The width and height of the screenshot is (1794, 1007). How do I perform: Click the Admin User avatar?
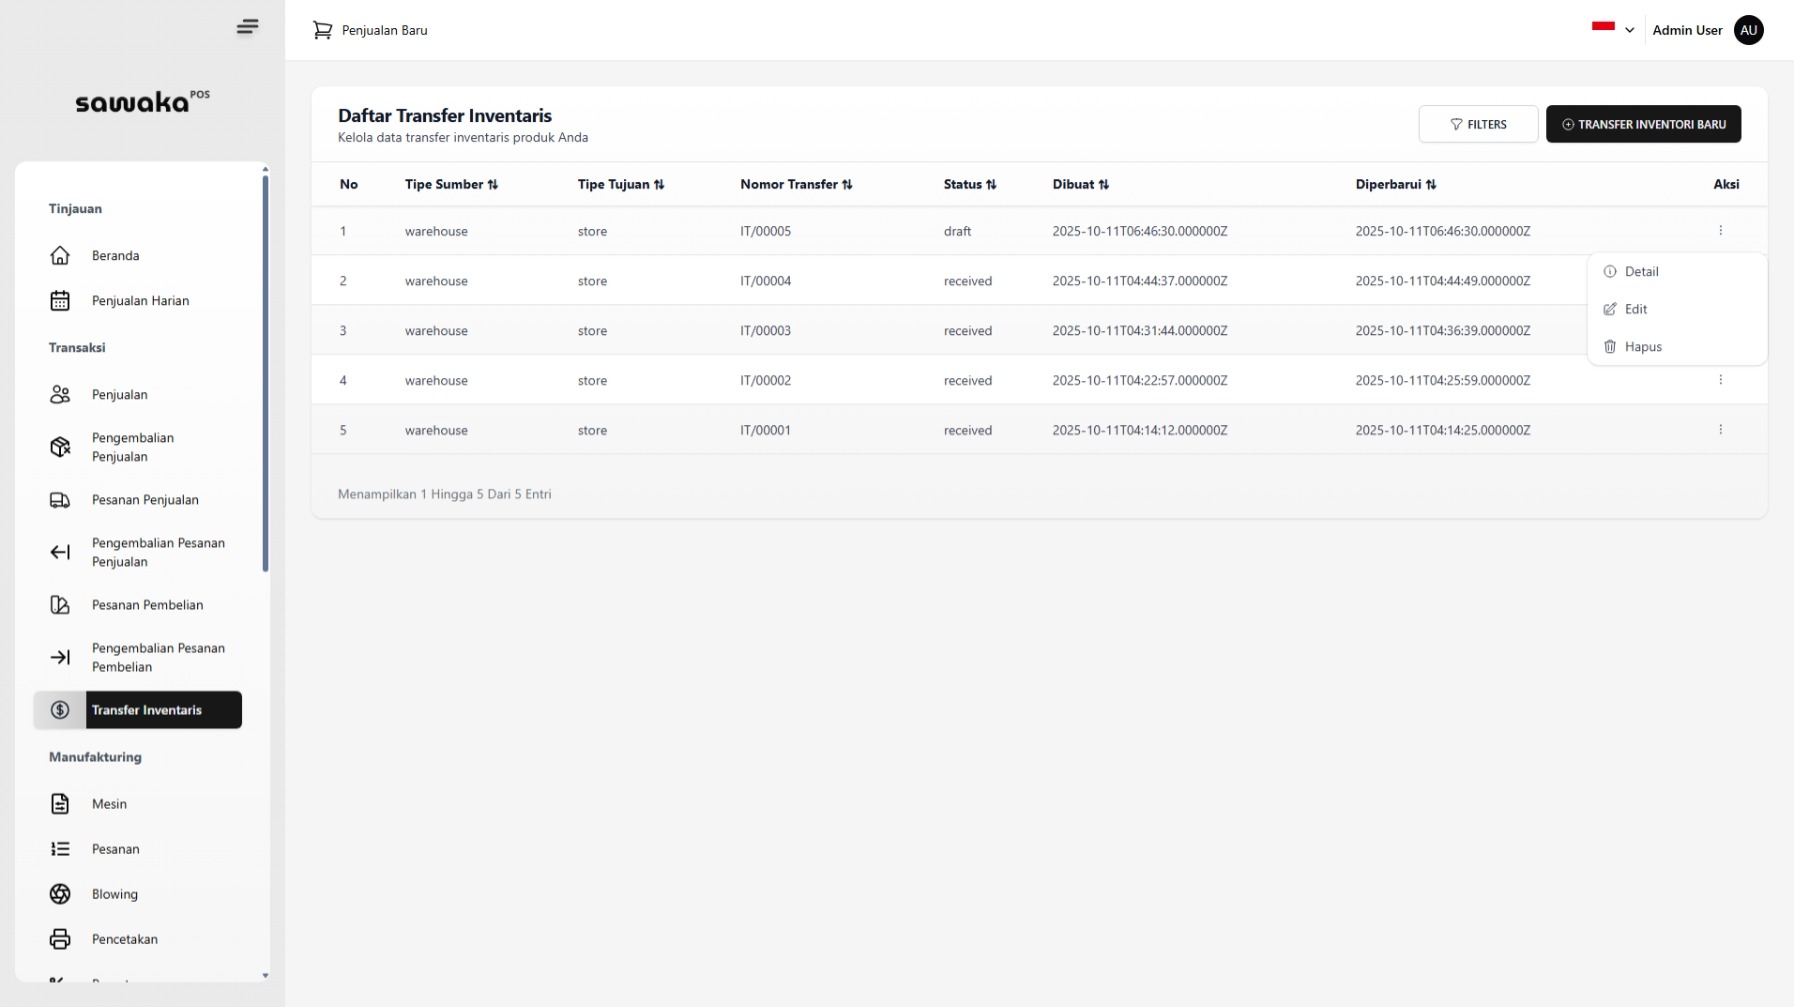point(1748,31)
